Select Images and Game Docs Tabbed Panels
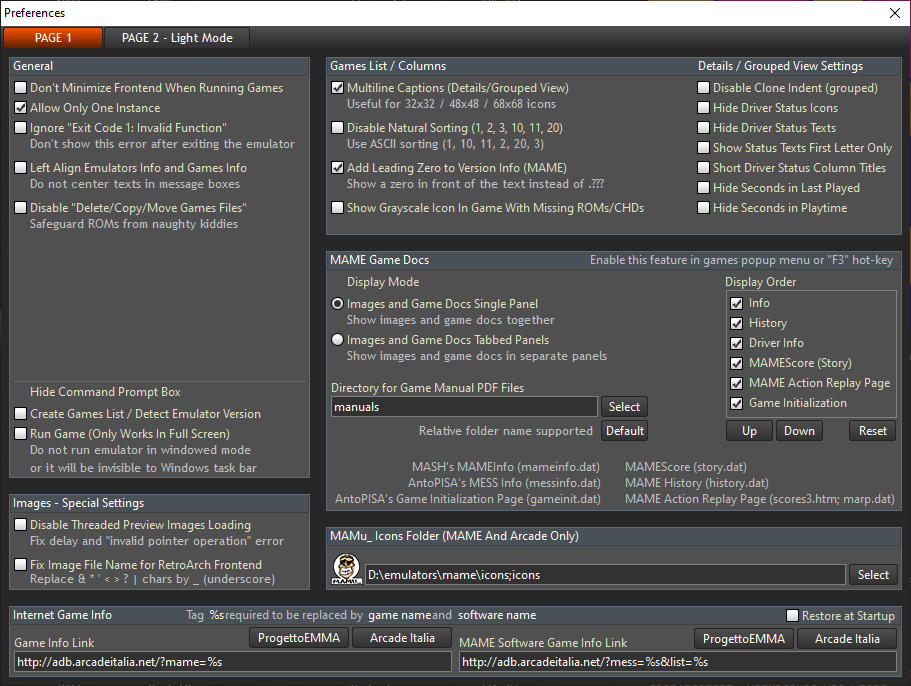This screenshot has height=686, width=911. [x=338, y=340]
